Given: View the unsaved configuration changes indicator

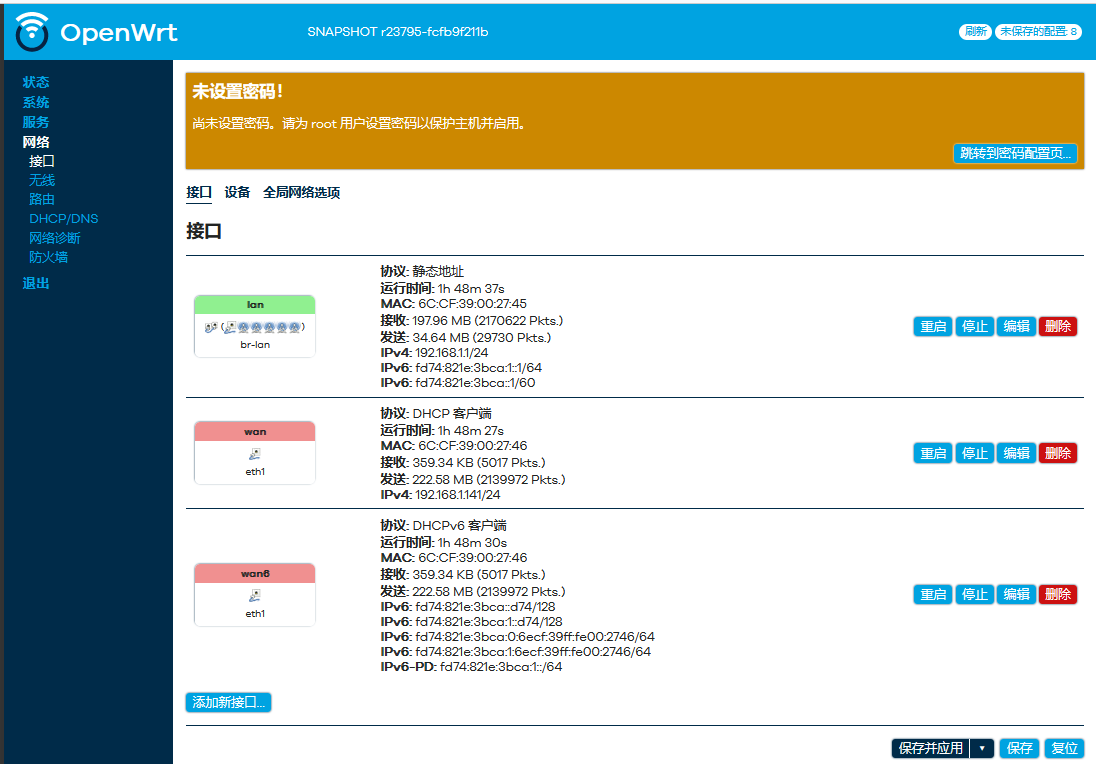Looking at the screenshot, I should pos(1039,32).
